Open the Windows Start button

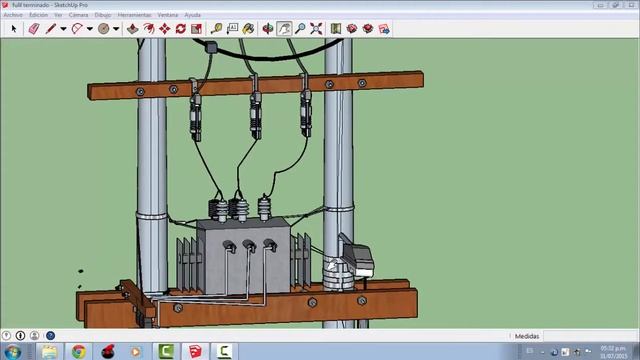(x=13, y=351)
